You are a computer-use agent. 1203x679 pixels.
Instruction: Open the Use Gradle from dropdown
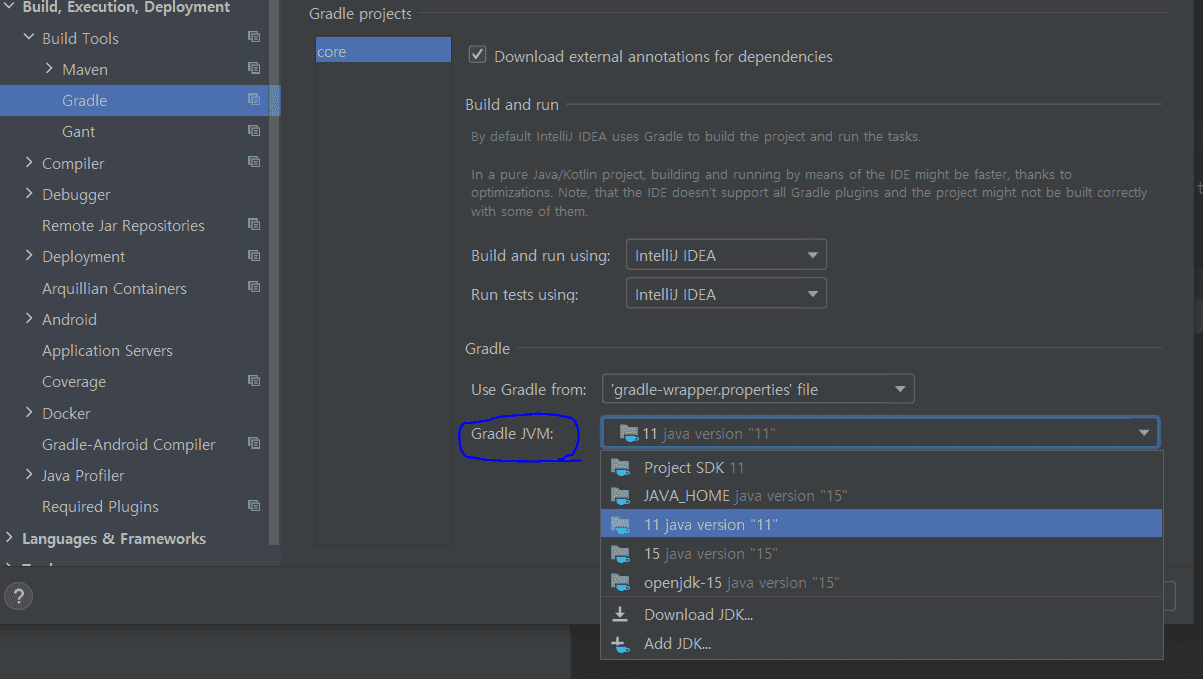coord(758,389)
